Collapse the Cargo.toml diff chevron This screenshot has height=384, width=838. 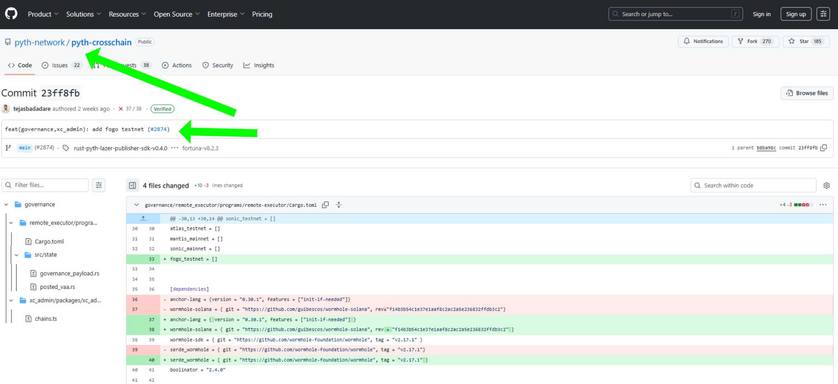click(x=137, y=205)
